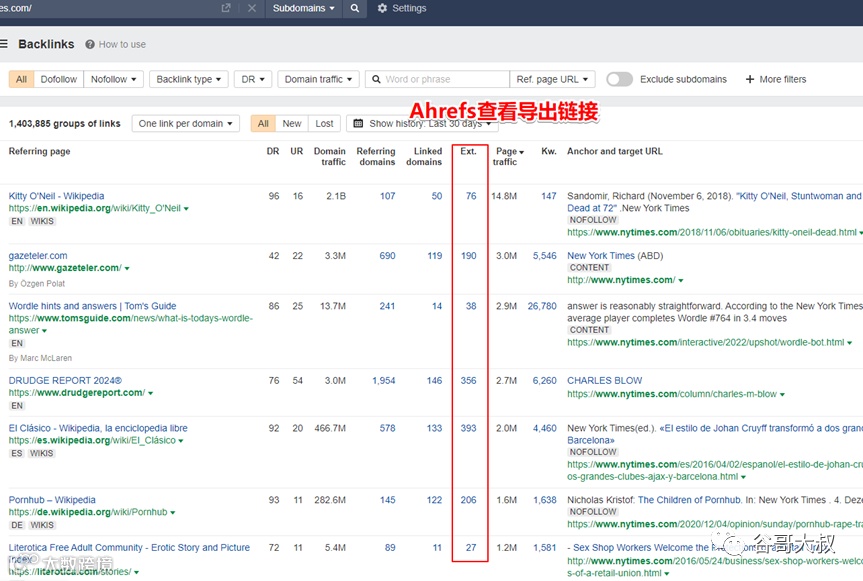Open Backlink type dropdown

click(x=189, y=79)
